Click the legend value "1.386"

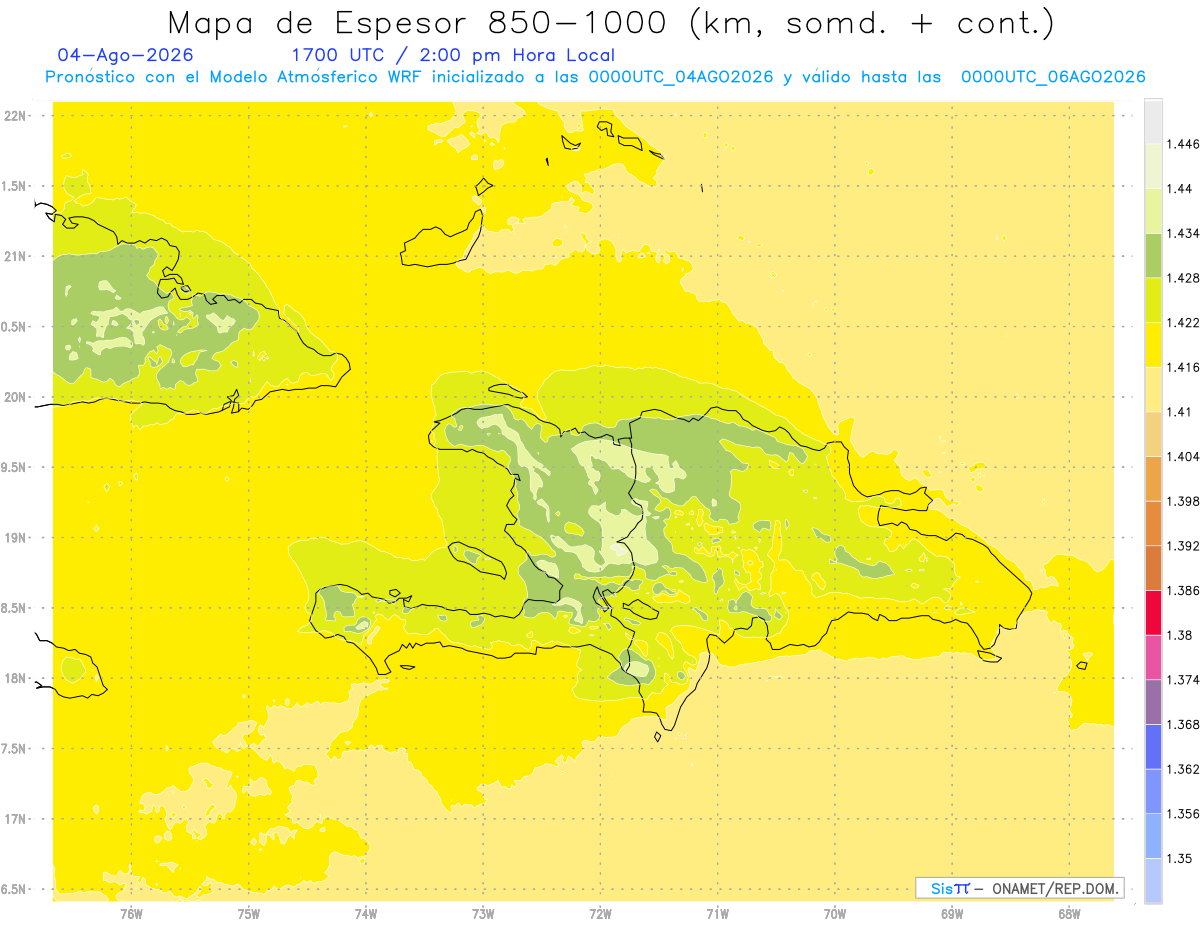pos(1185,591)
